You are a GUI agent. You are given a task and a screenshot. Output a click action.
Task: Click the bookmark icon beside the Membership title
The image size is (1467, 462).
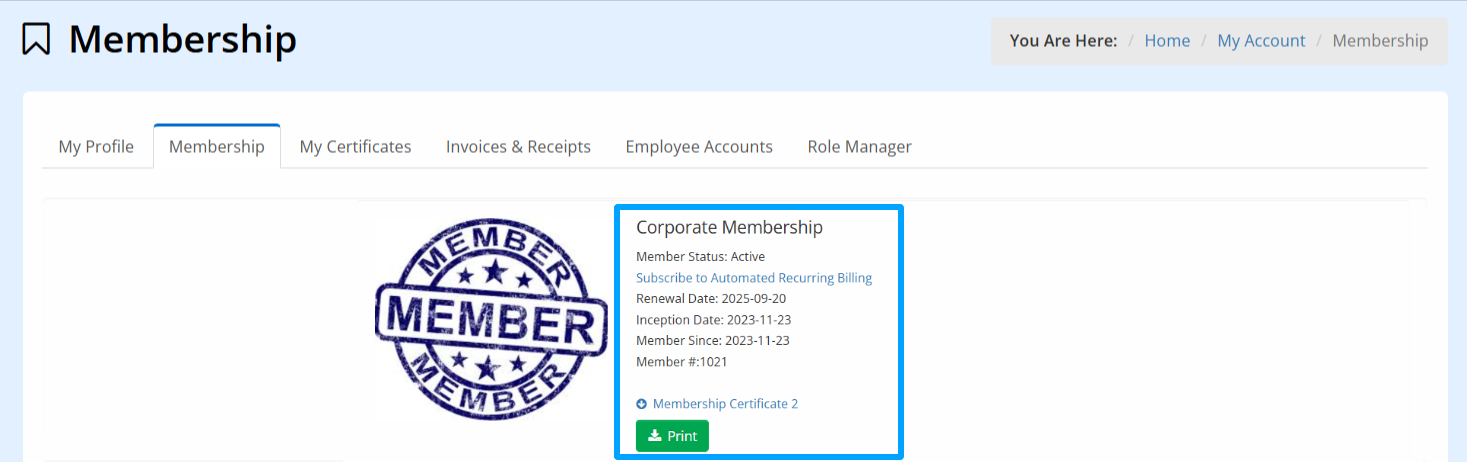(36, 40)
